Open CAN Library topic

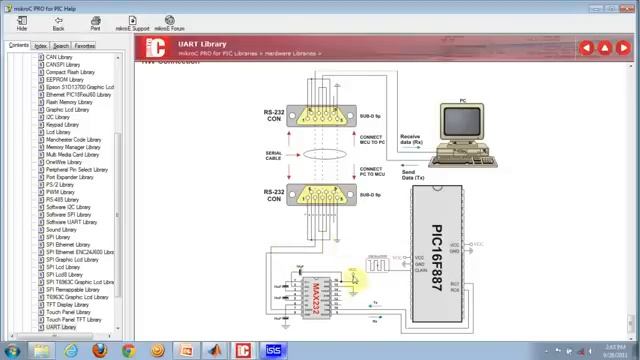[x=59, y=57]
